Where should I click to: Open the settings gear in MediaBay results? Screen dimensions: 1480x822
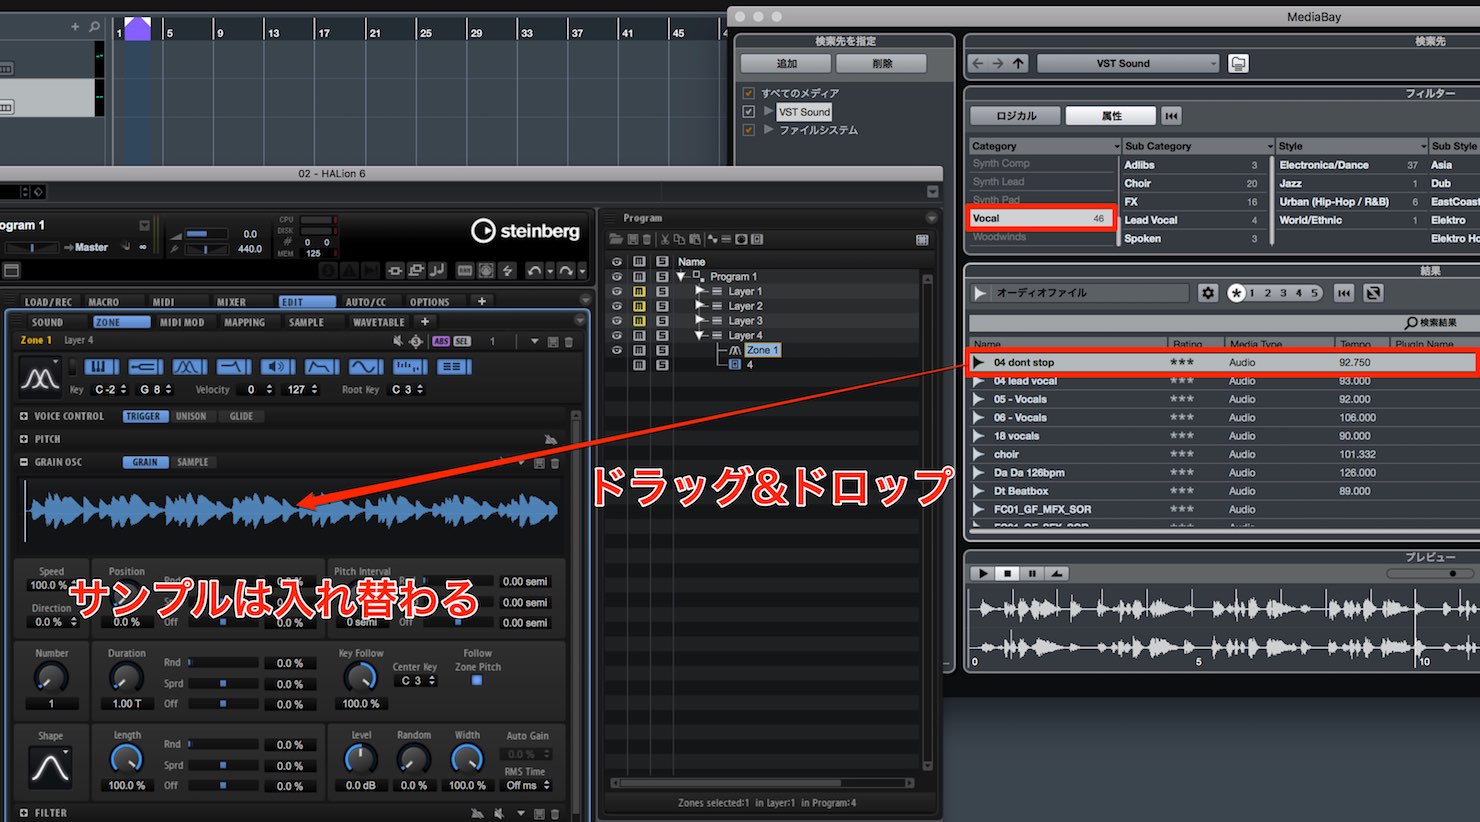pyautogui.click(x=1208, y=293)
